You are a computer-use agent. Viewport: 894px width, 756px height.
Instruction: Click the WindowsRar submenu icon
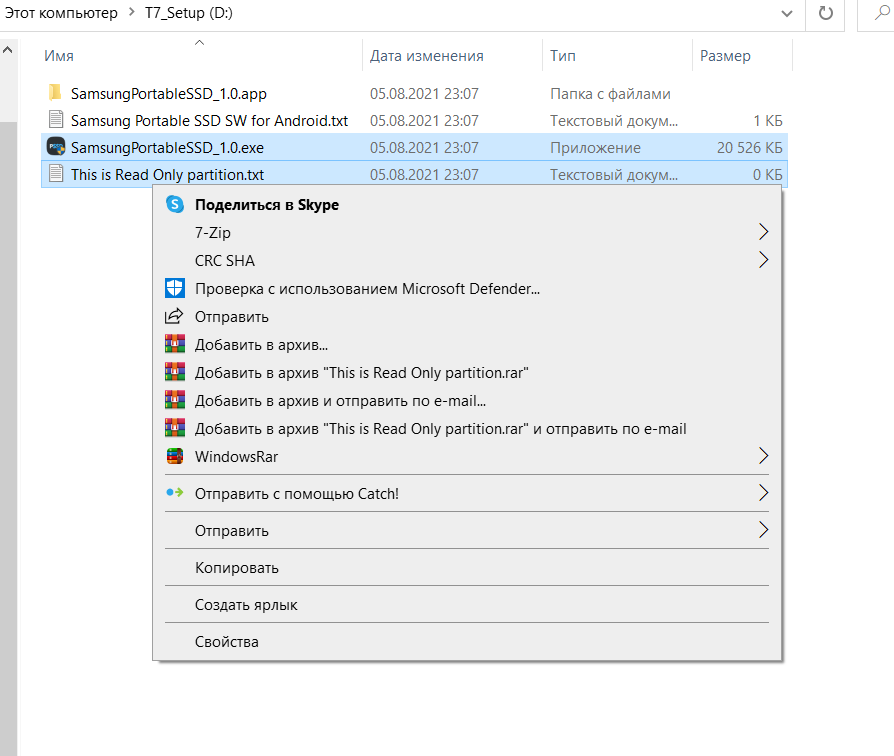click(x=175, y=457)
